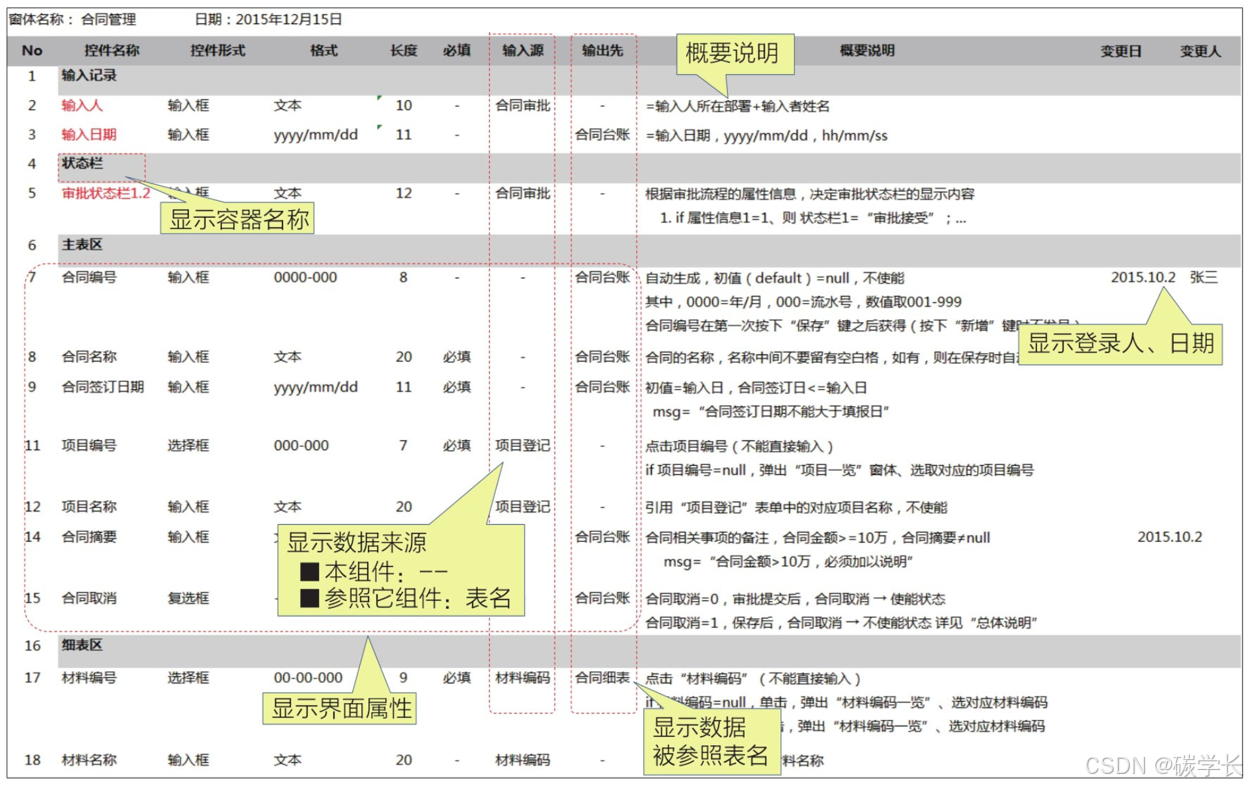The width and height of the screenshot is (1248, 785).
Task: Select length value 12 in 审批状态栏 row
Action: [x=403, y=193]
